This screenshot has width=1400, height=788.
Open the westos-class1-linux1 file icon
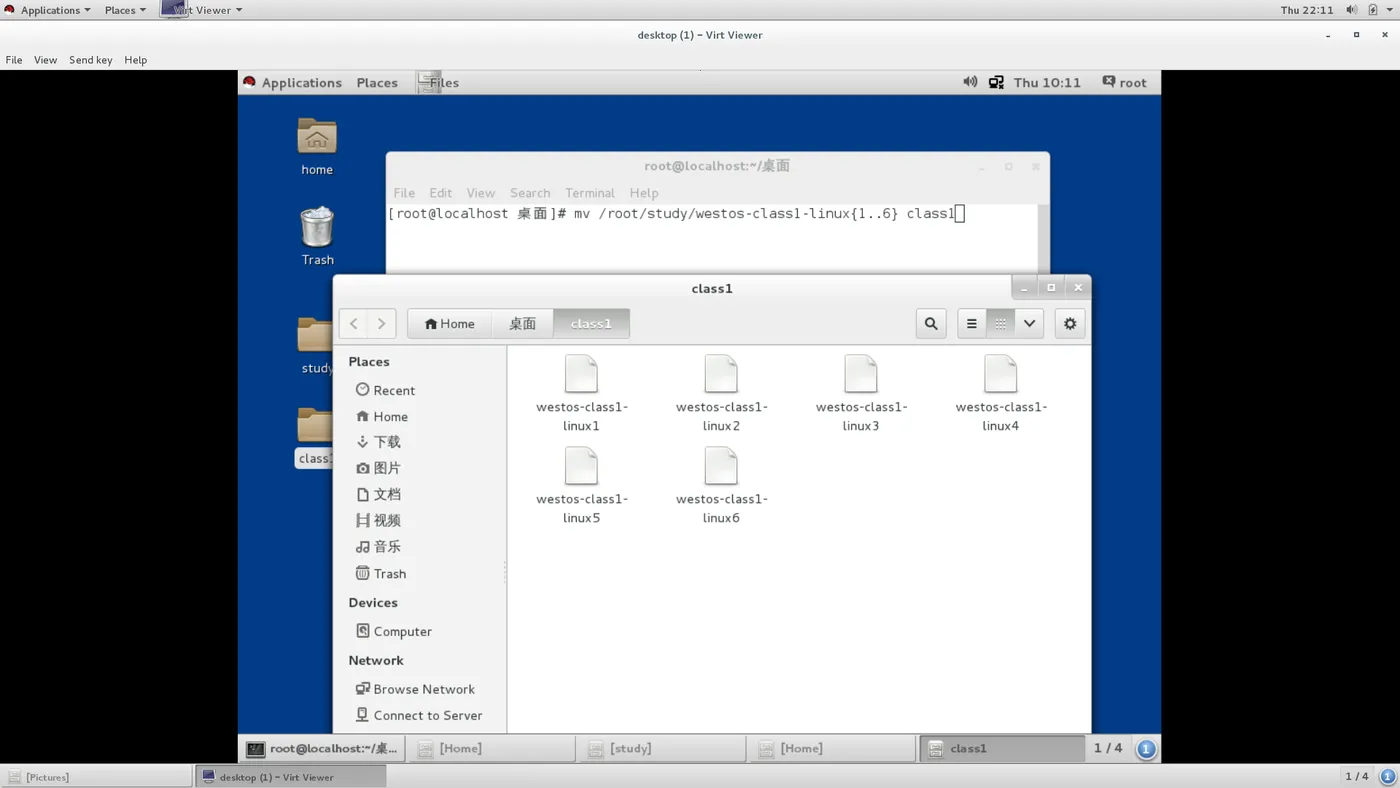581,375
